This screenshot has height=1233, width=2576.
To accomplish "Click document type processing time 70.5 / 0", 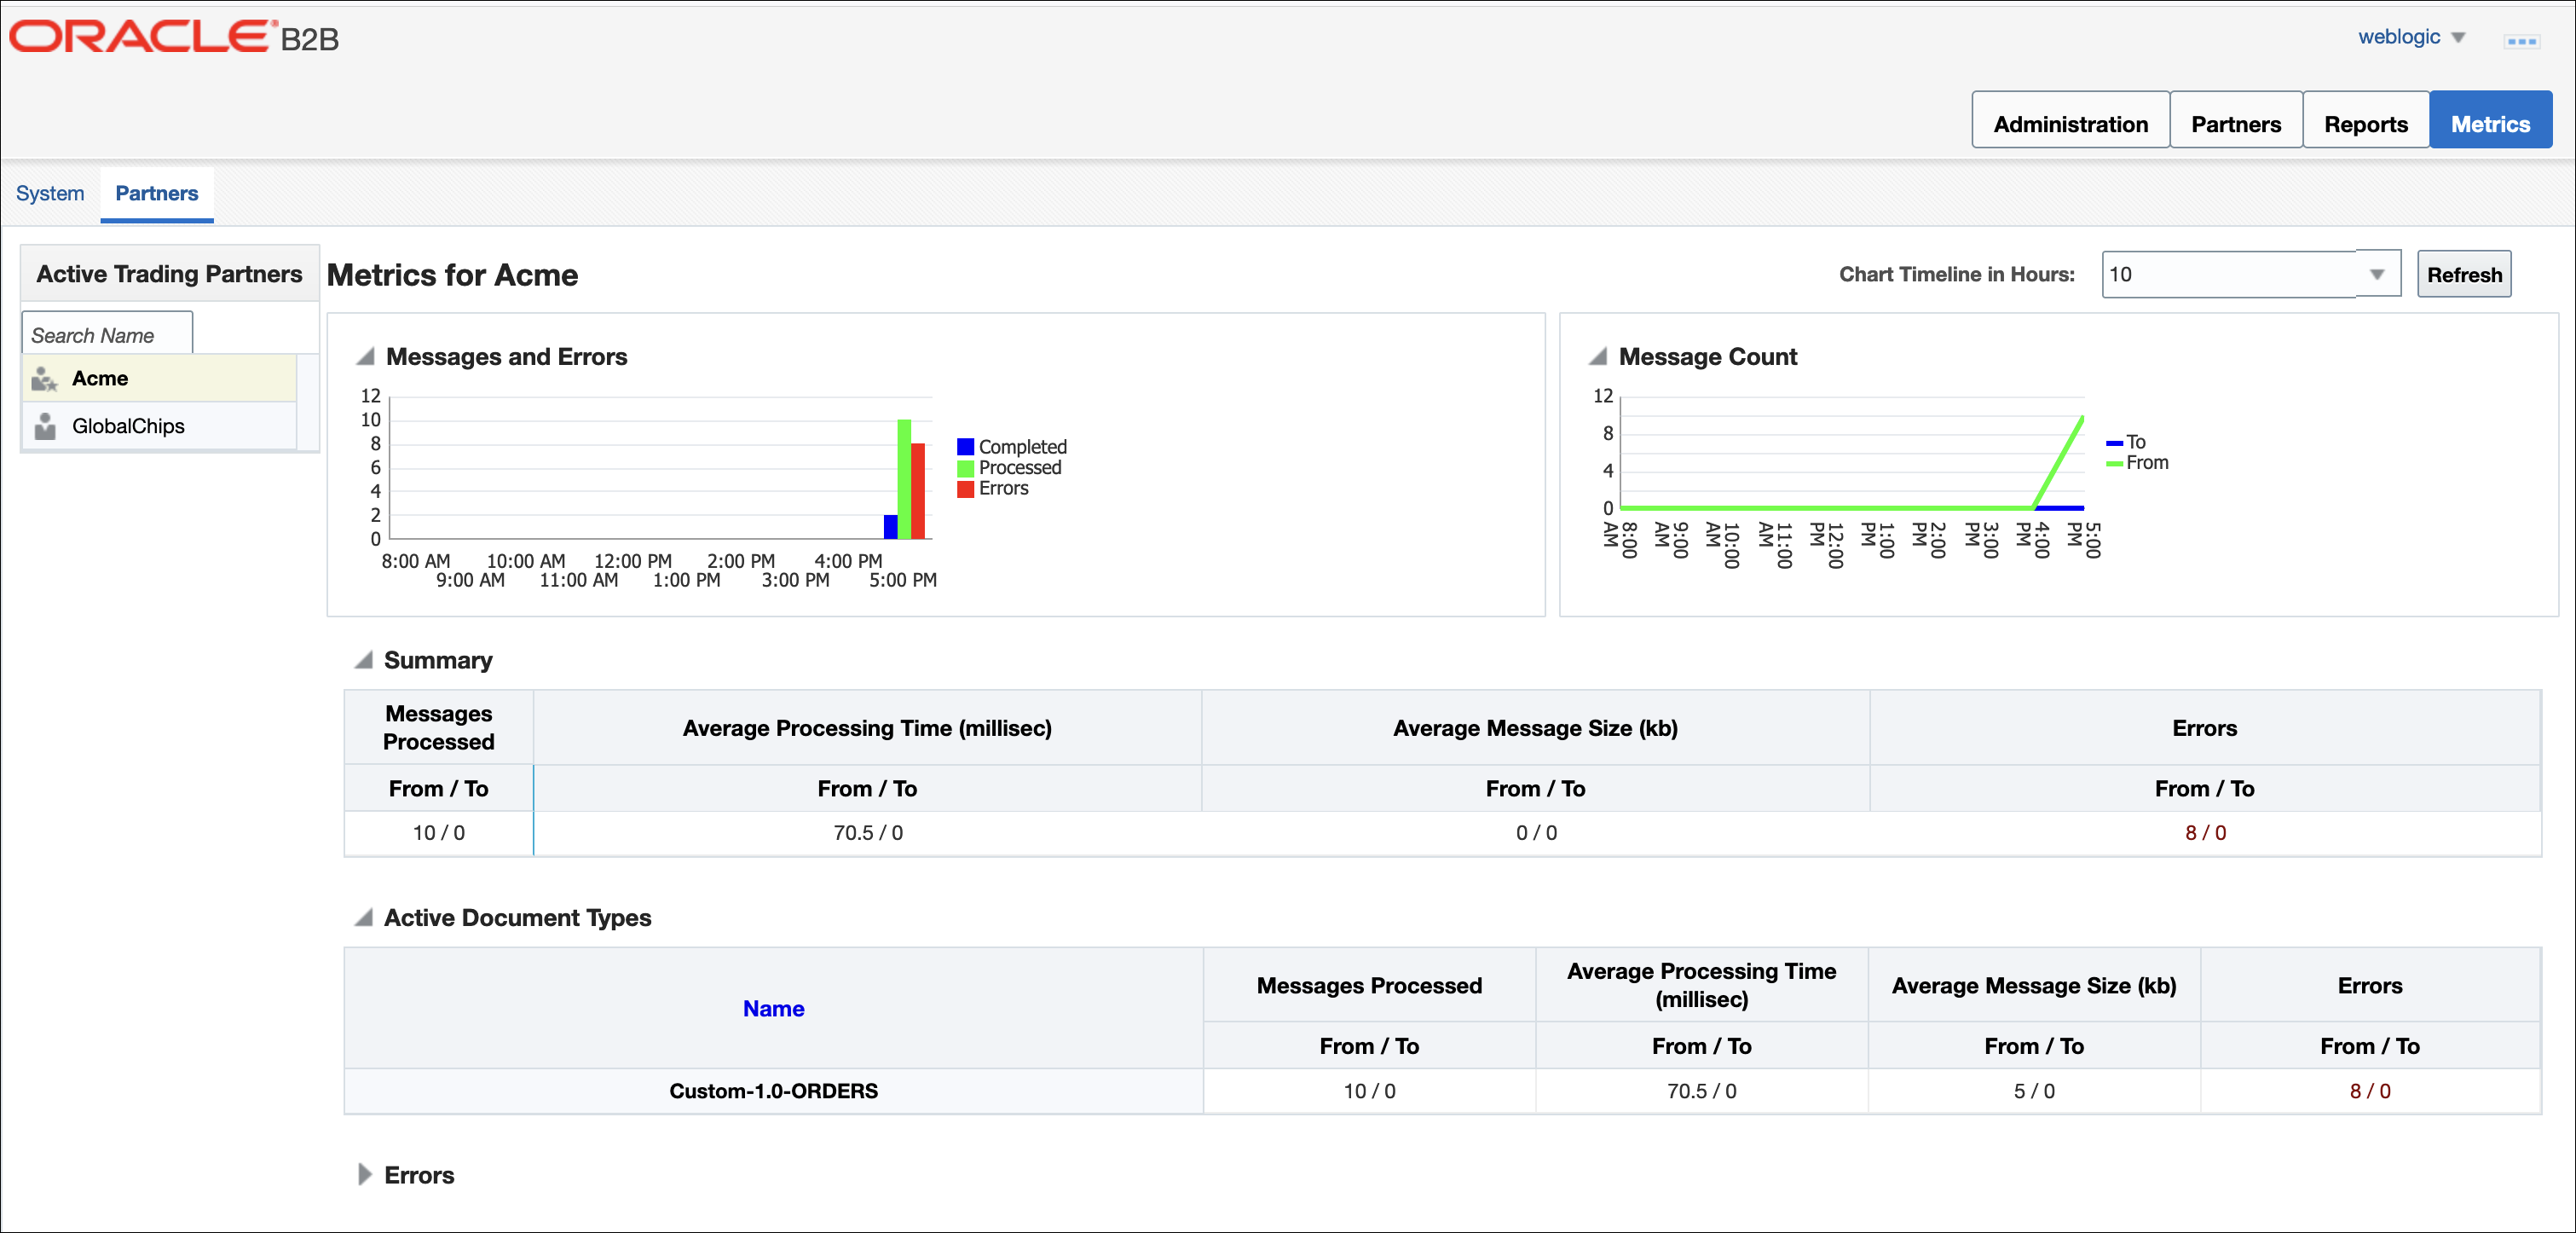I will (1701, 1091).
